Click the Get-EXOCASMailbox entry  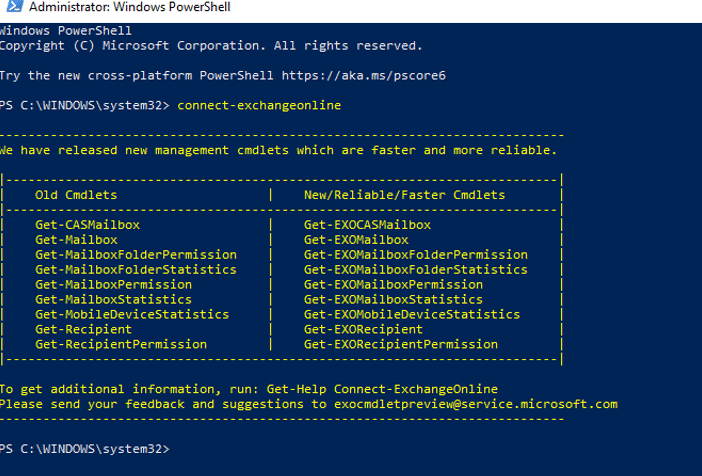(367, 225)
